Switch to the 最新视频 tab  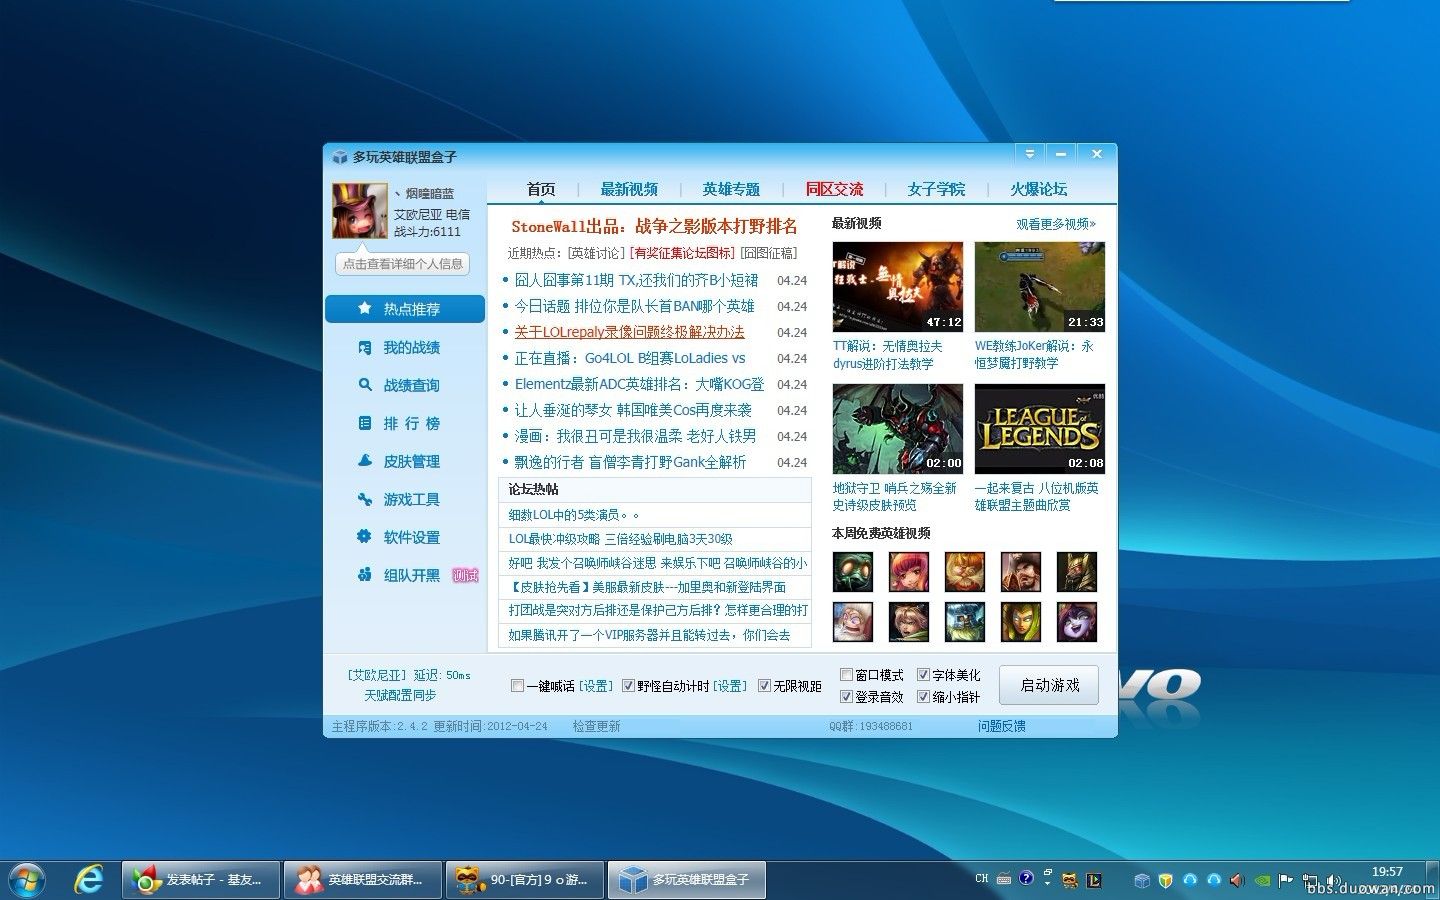click(x=629, y=189)
